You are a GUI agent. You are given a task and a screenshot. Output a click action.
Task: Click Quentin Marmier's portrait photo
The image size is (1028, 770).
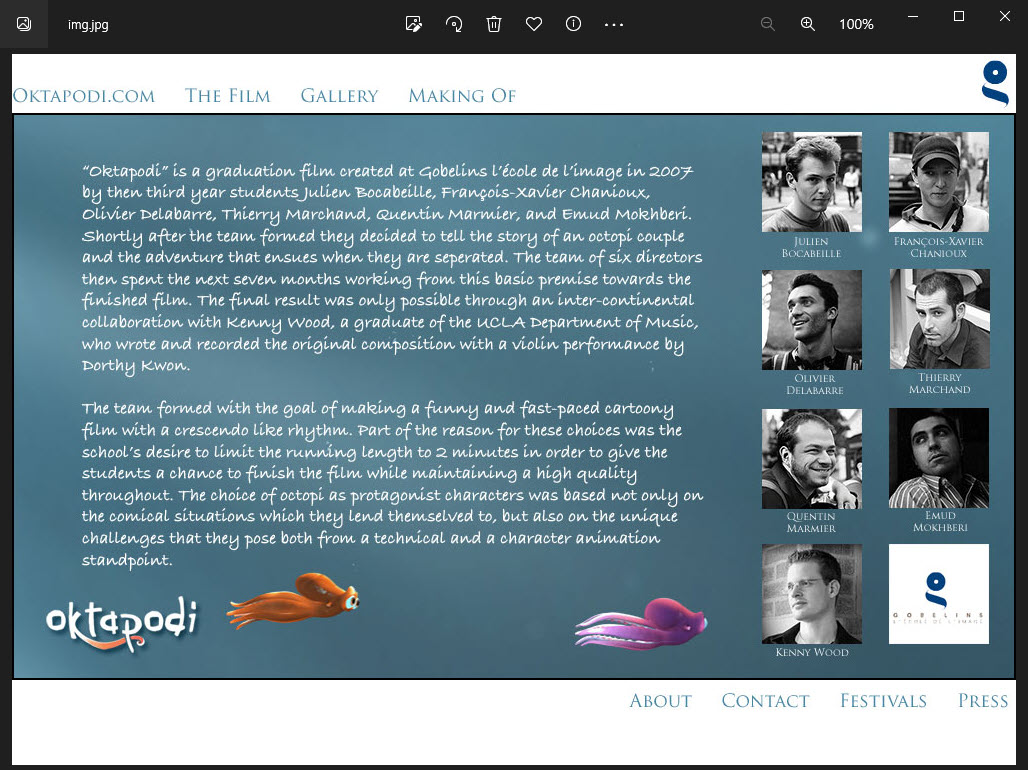click(x=812, y=458)
